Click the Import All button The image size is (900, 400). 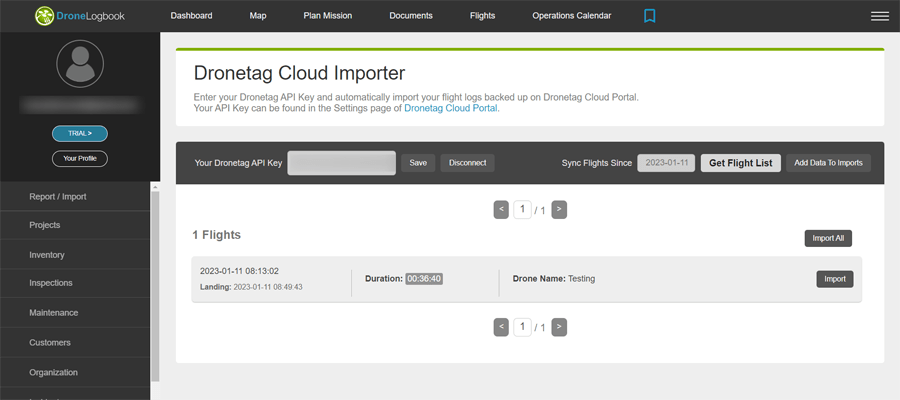828,238
